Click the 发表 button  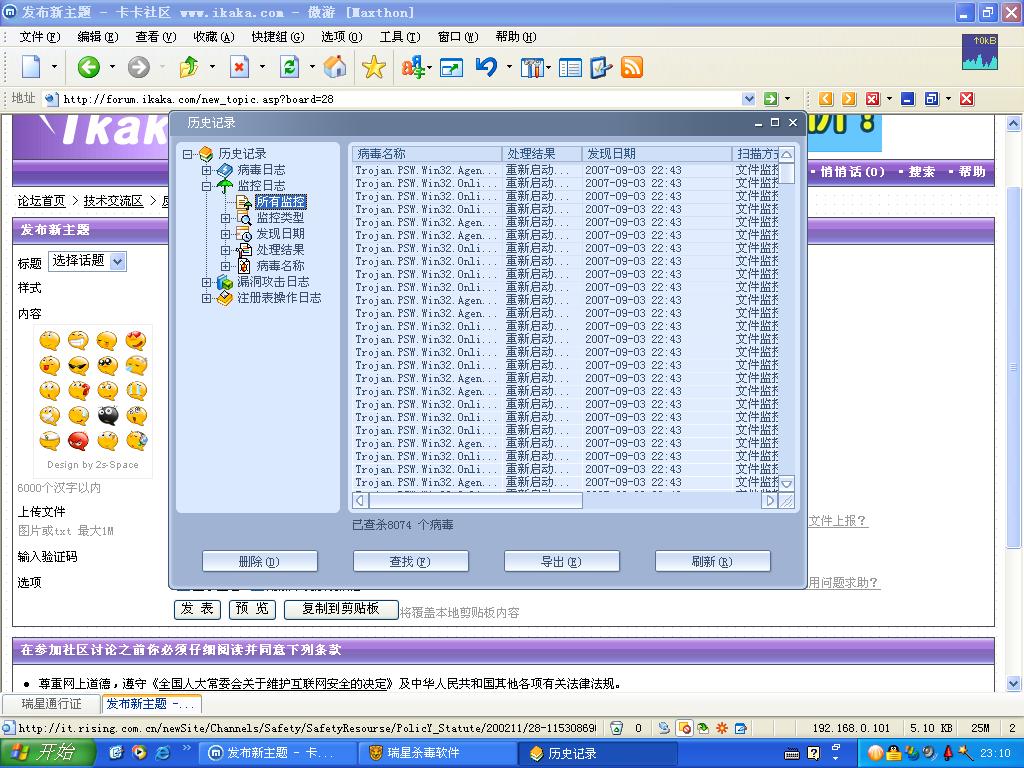pos(197,609)
